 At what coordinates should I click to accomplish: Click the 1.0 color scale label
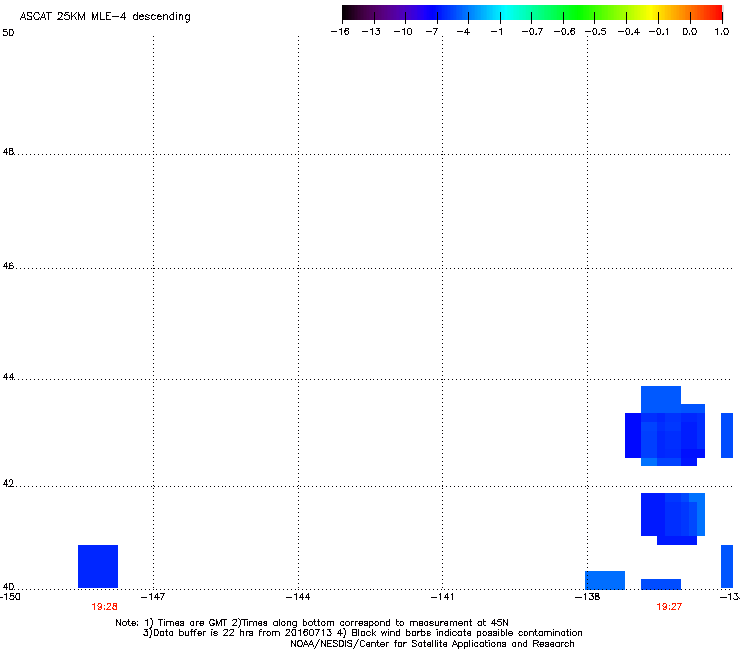722,32
